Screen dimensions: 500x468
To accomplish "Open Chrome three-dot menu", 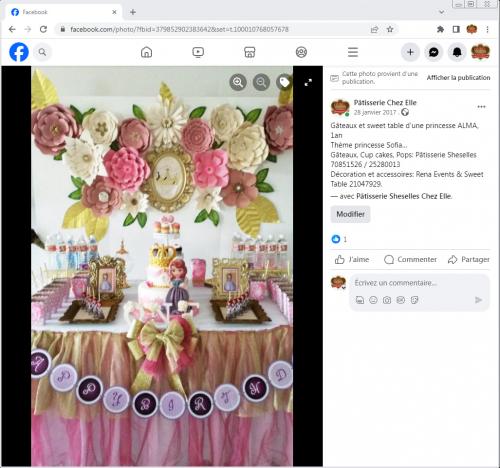I will point(487,29).
